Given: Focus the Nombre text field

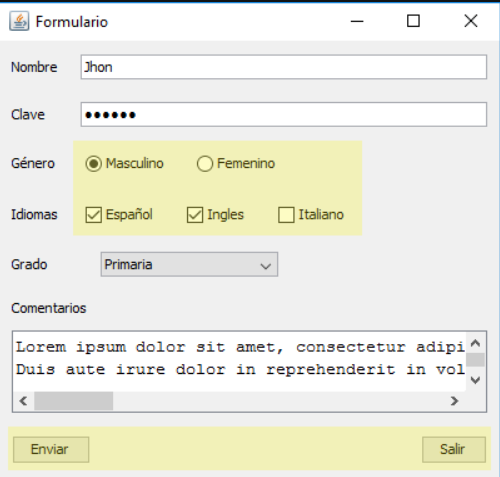Looking at the screenshot, I should [x=284, y=67].
